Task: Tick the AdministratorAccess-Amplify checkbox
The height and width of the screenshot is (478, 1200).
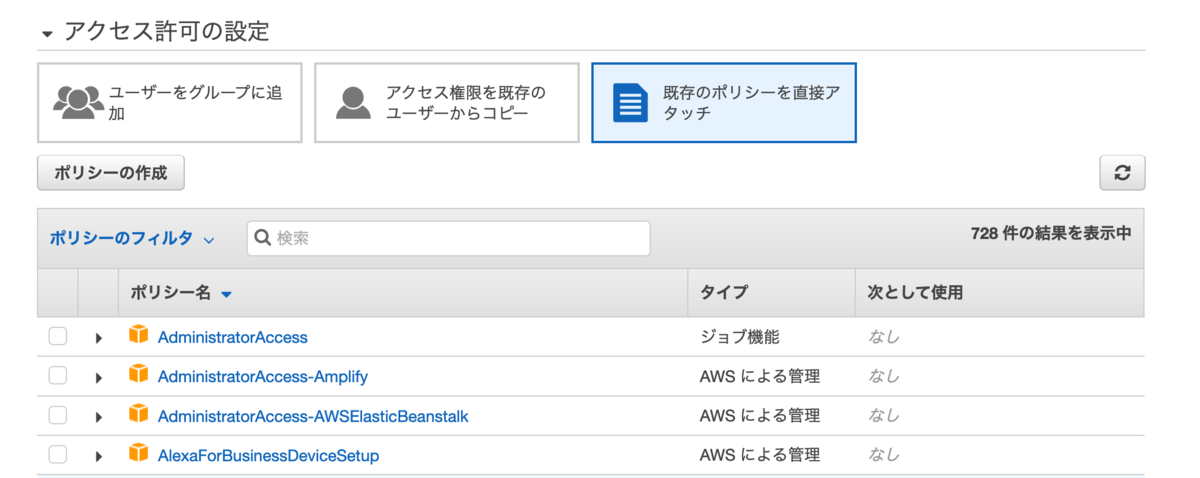Action: click(58, 376)
